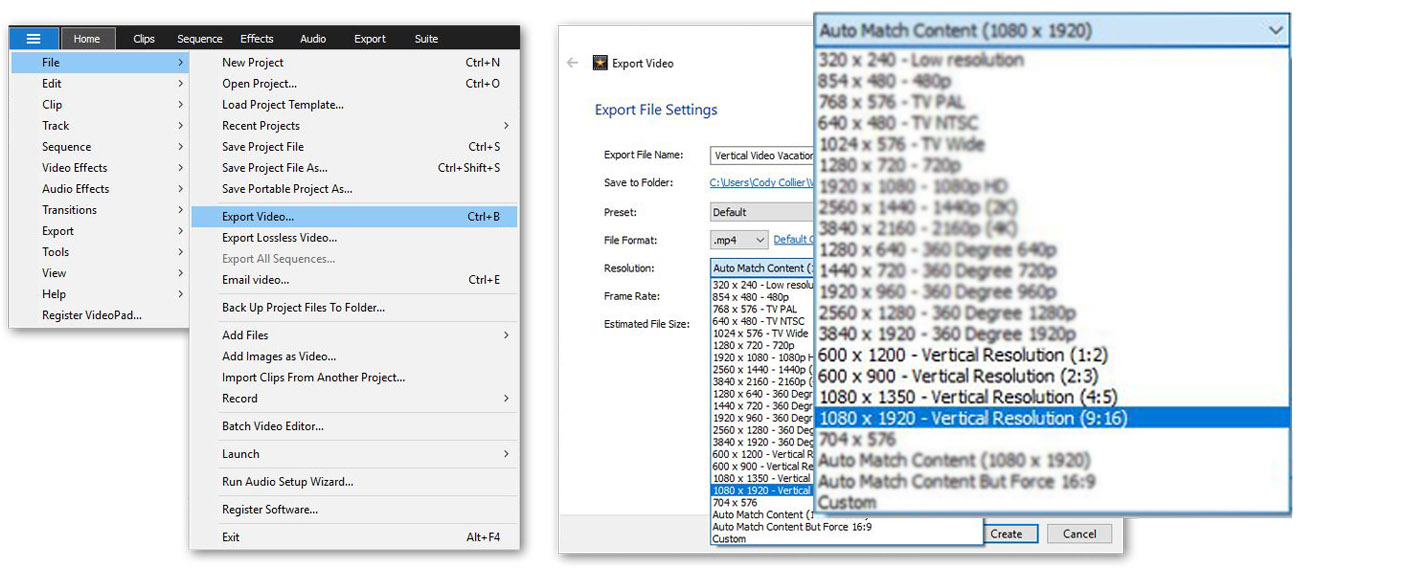Open the Resolution combo box in dialog
The height and width of the screenshot is (575, 1425).
(762, 268)
